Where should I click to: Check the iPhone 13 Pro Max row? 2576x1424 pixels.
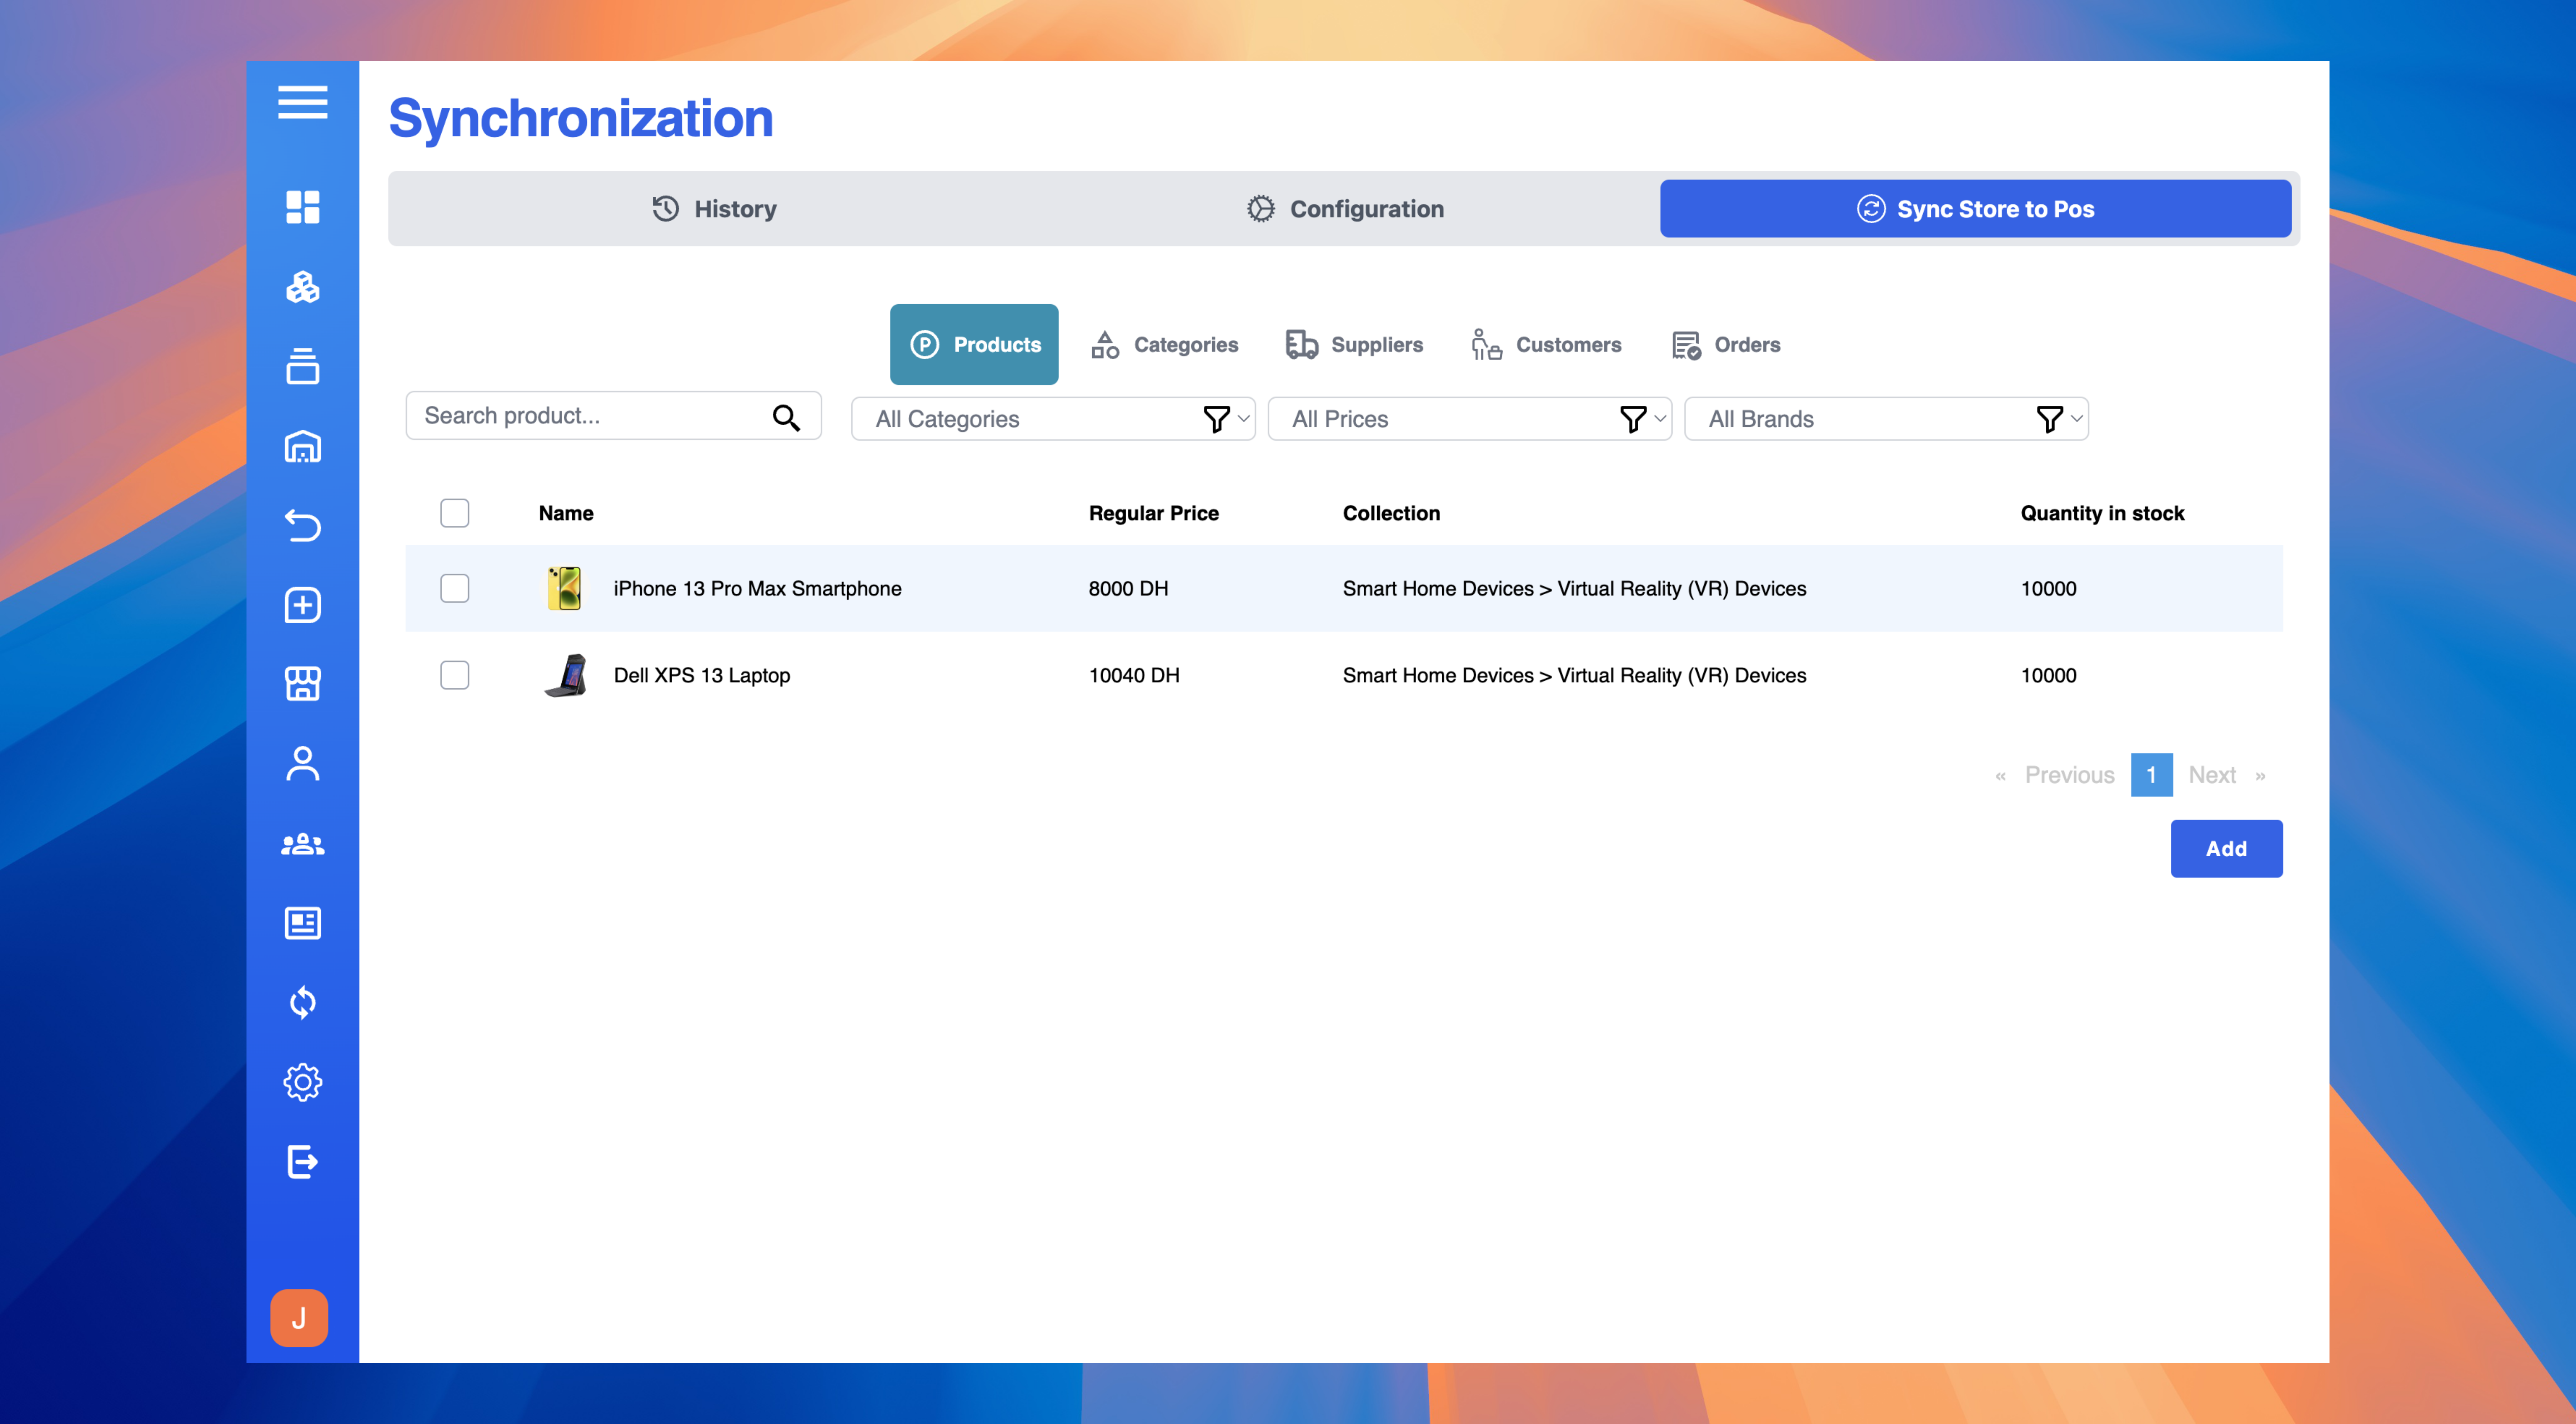(x=454, y=588)
